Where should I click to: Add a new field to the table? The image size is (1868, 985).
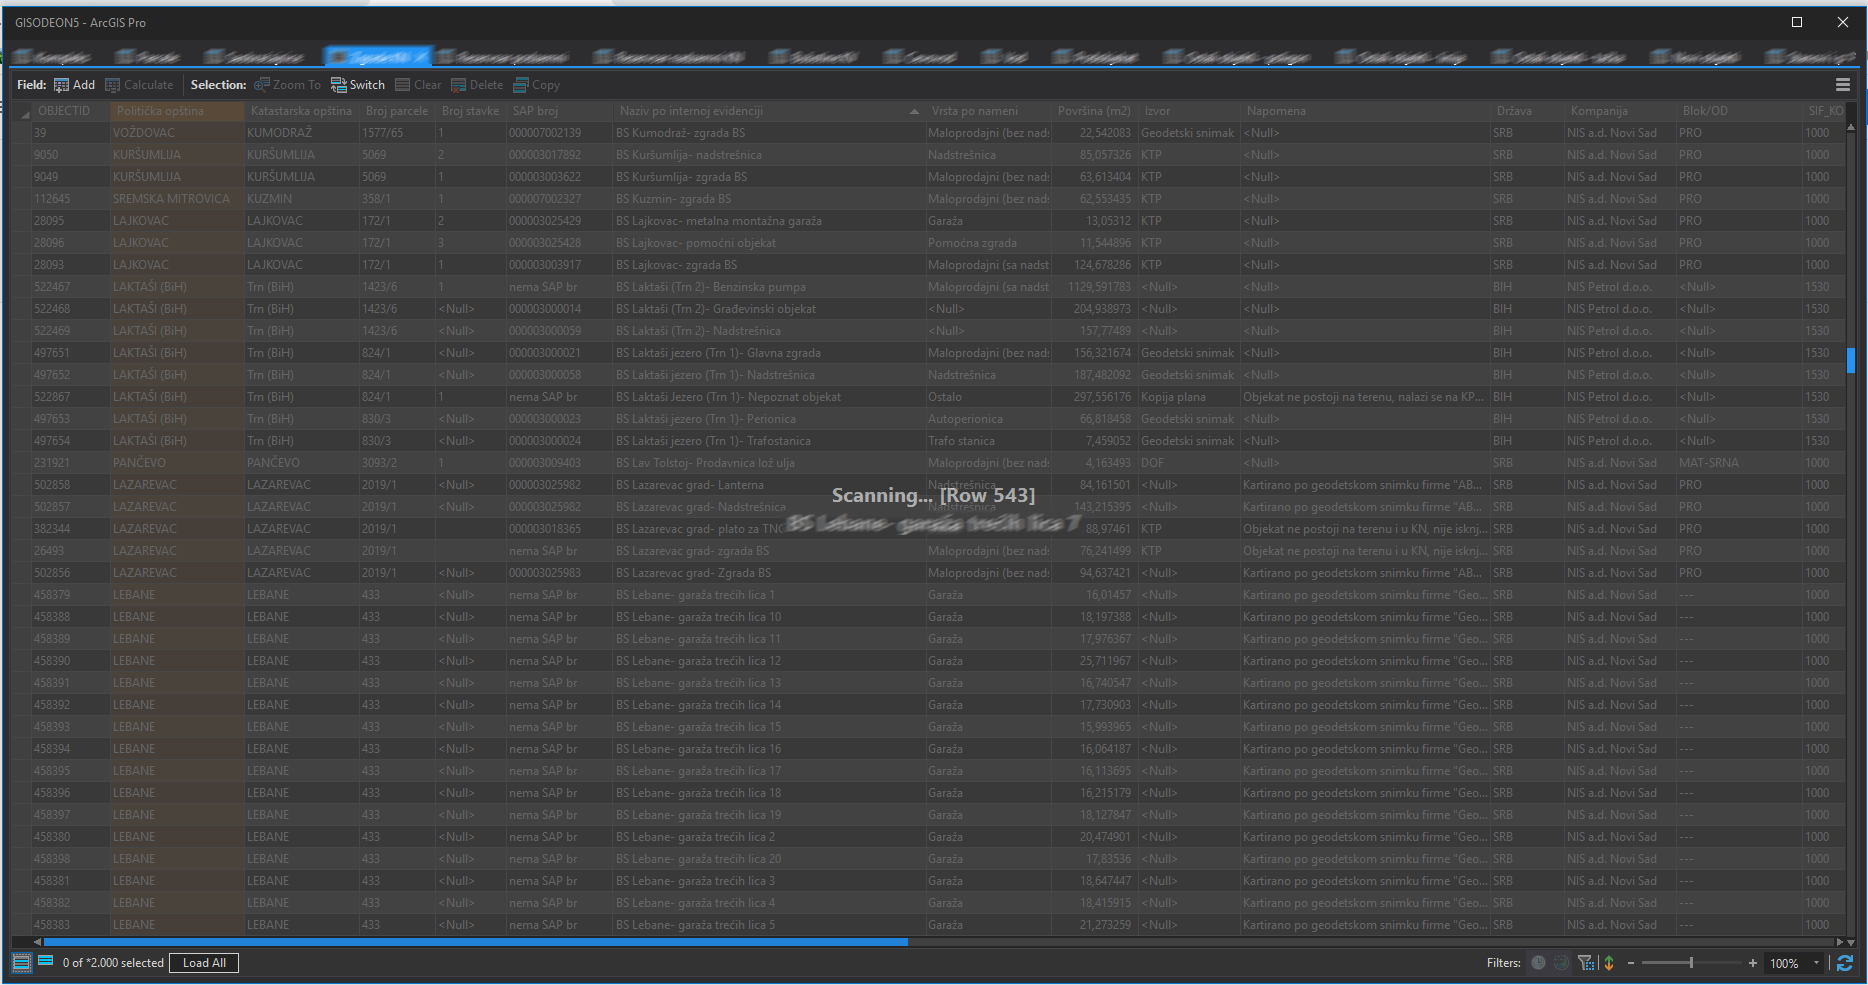tap(74, 85)
